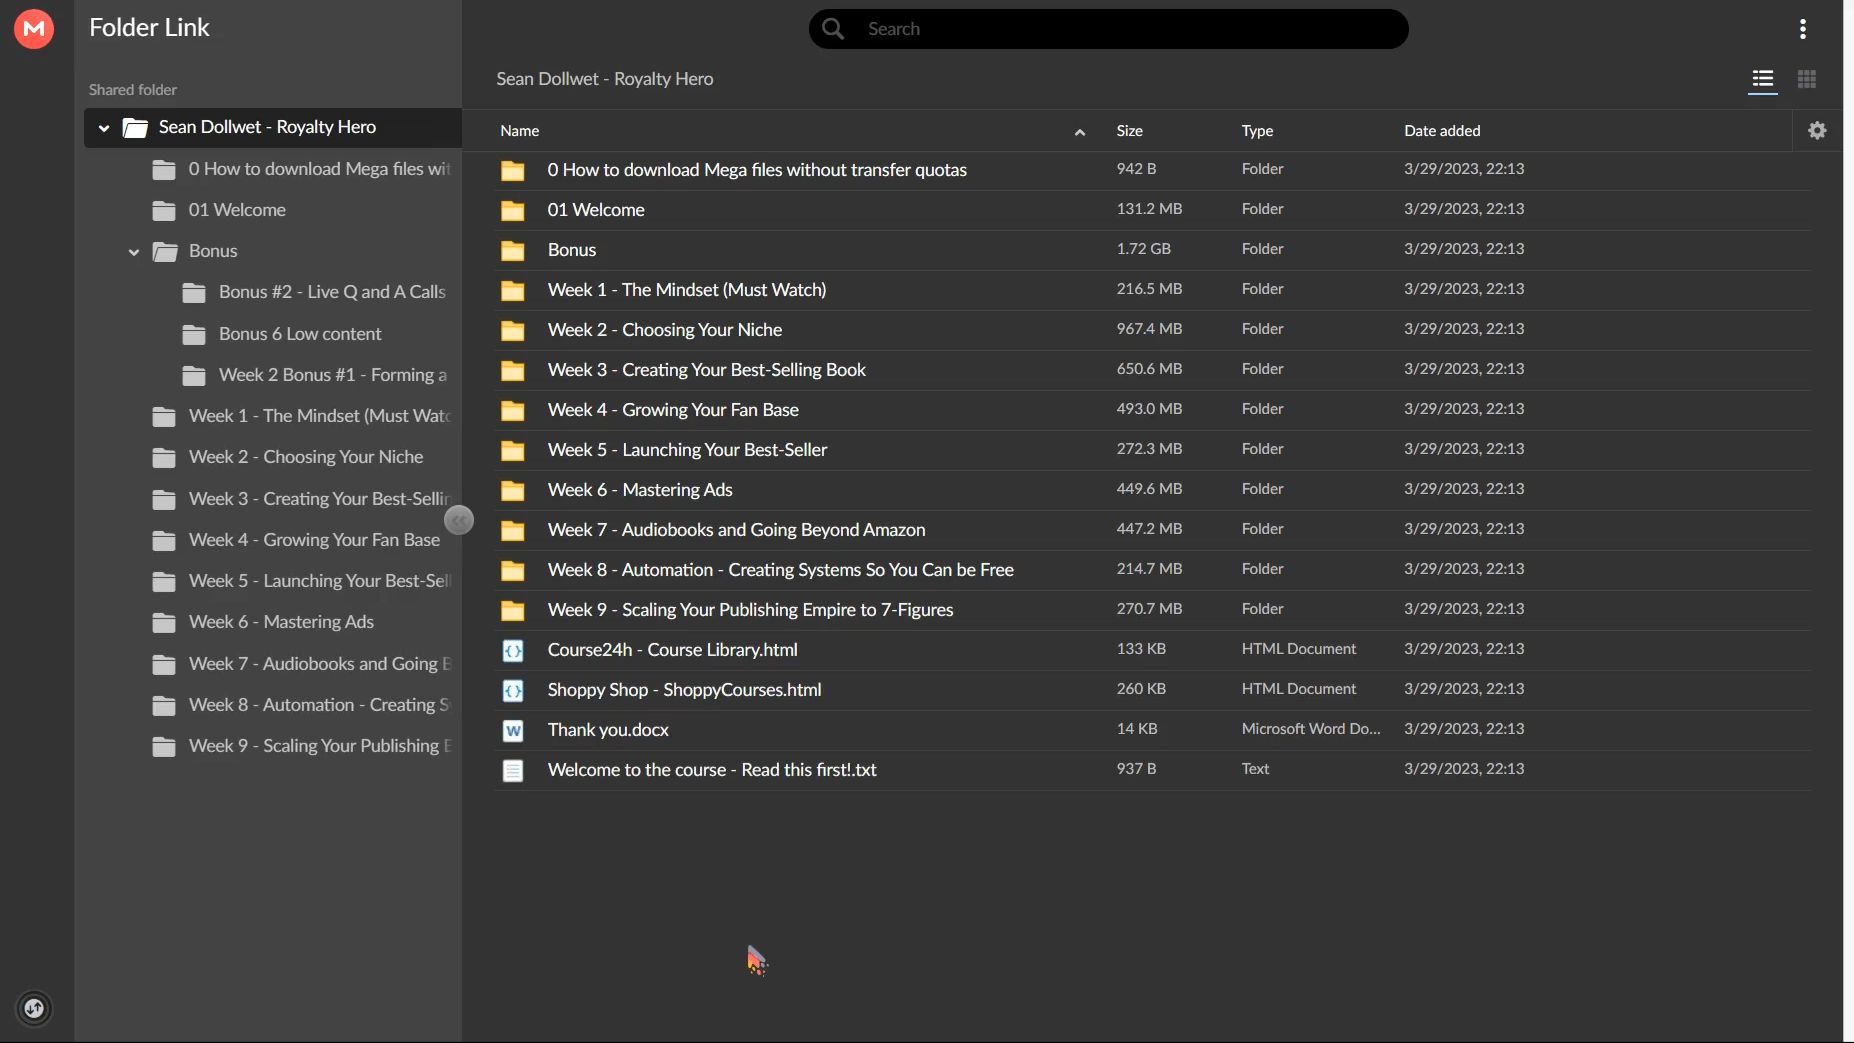Collapse the Bonus folder in tree
Screen dimensions: 1854x1043
tap(134, 252)
